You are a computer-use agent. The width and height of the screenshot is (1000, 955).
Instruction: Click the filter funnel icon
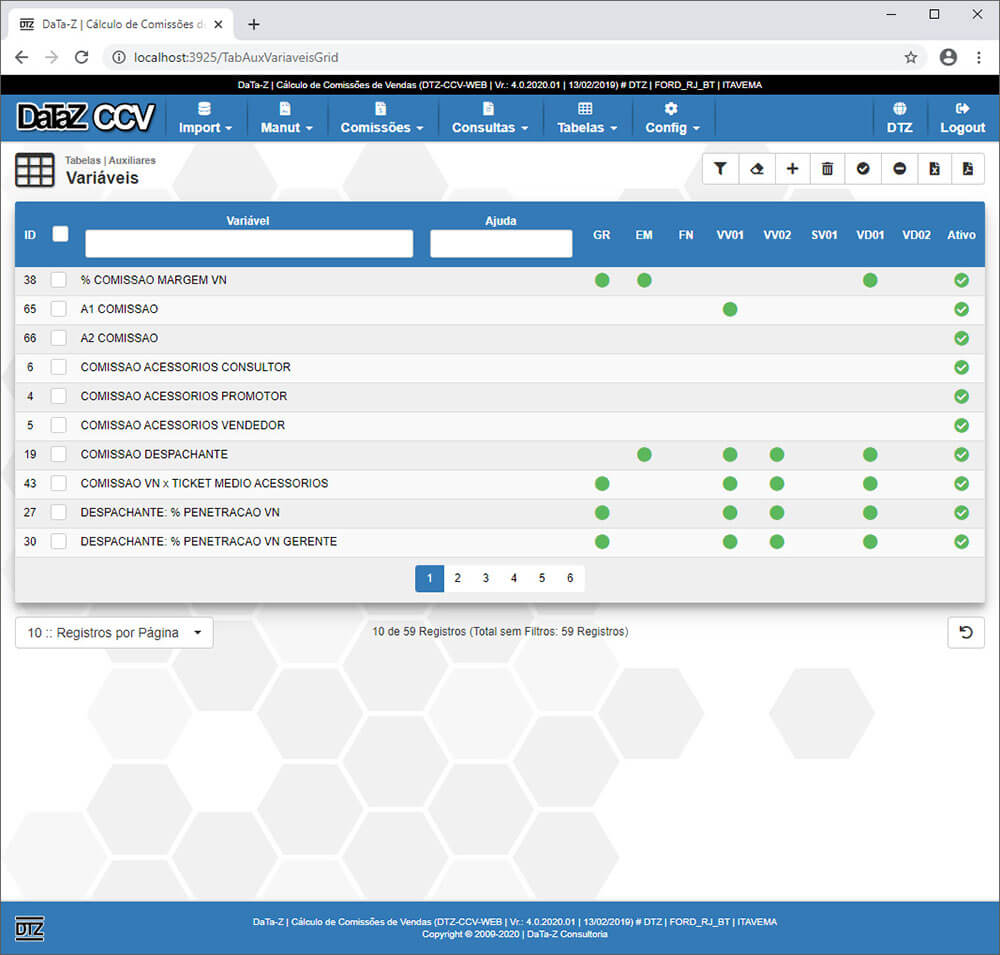pos(720,169)
